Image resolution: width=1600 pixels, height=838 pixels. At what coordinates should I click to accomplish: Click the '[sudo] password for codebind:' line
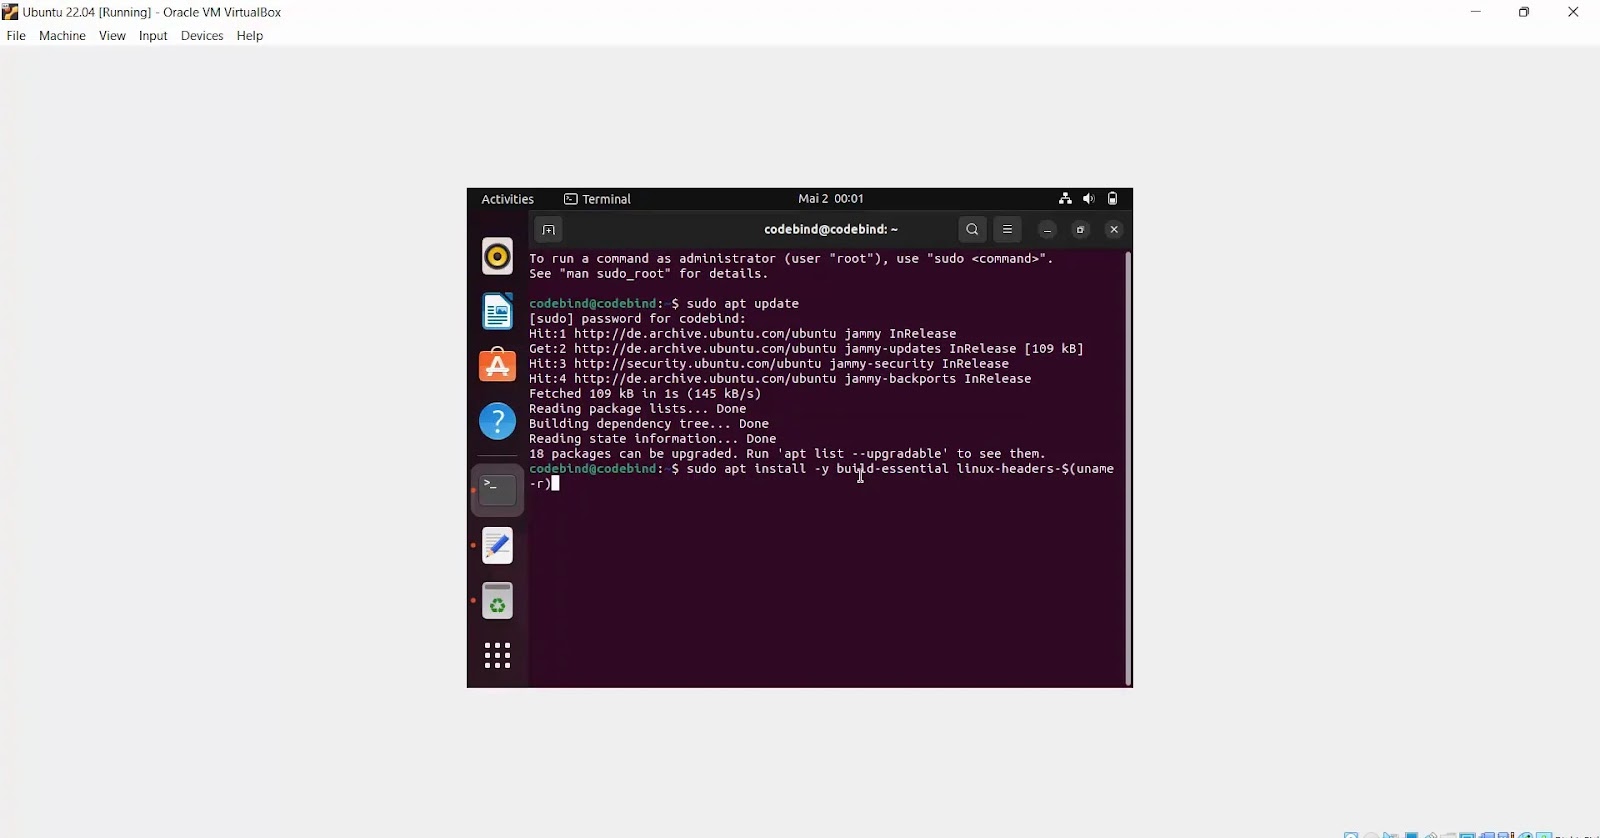(x=638, y=319)
